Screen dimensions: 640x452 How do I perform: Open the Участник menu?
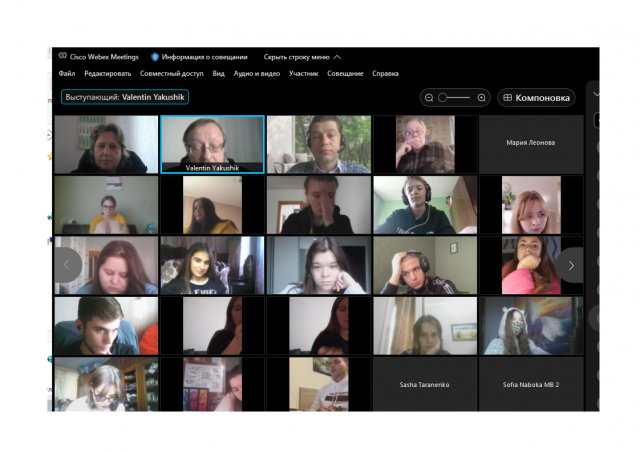click(303, 73)
